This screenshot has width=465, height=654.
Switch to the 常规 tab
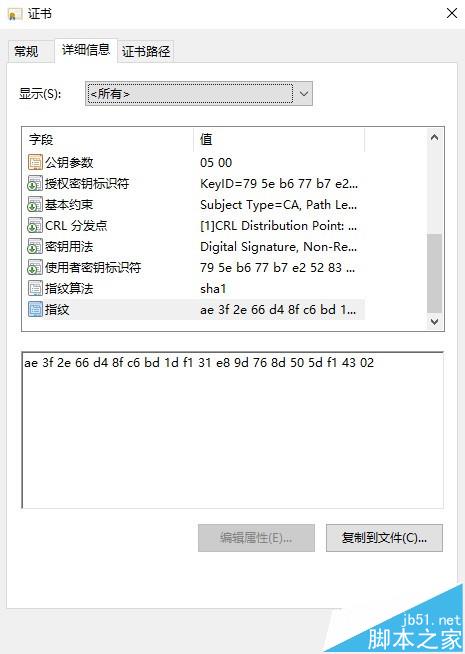(26, 51)
